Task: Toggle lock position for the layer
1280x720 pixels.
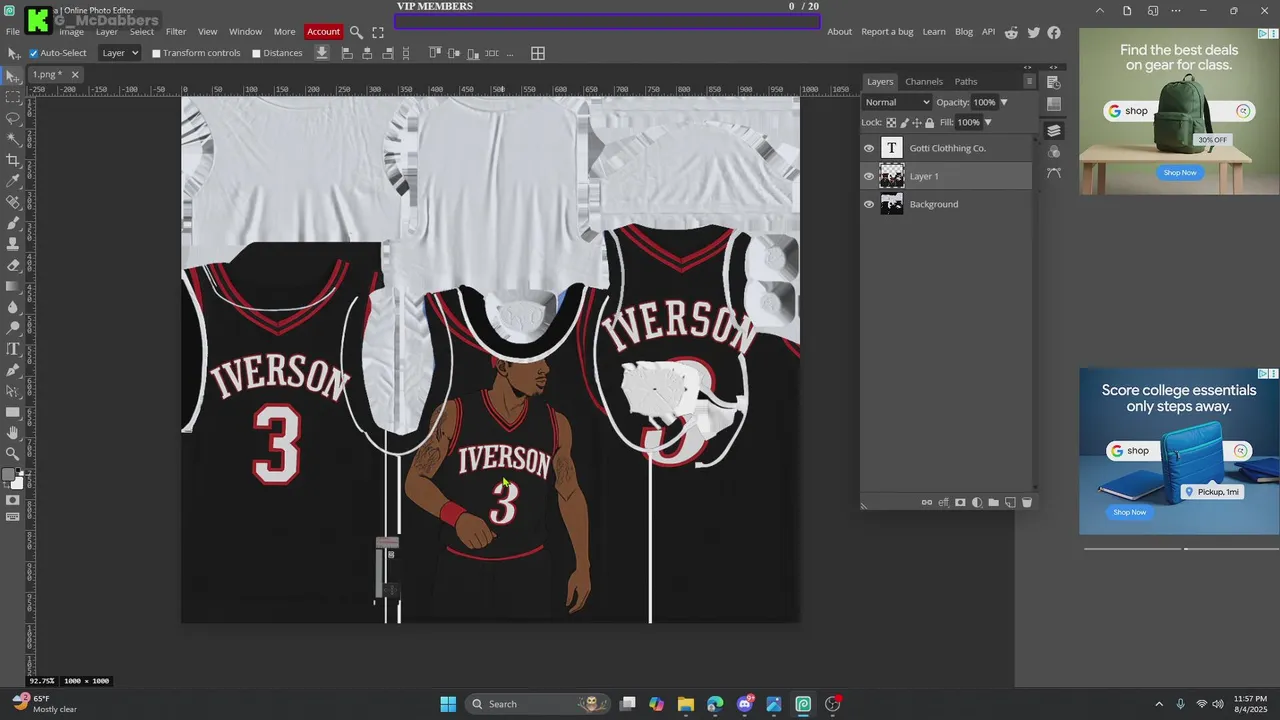Action: (917, 123)
